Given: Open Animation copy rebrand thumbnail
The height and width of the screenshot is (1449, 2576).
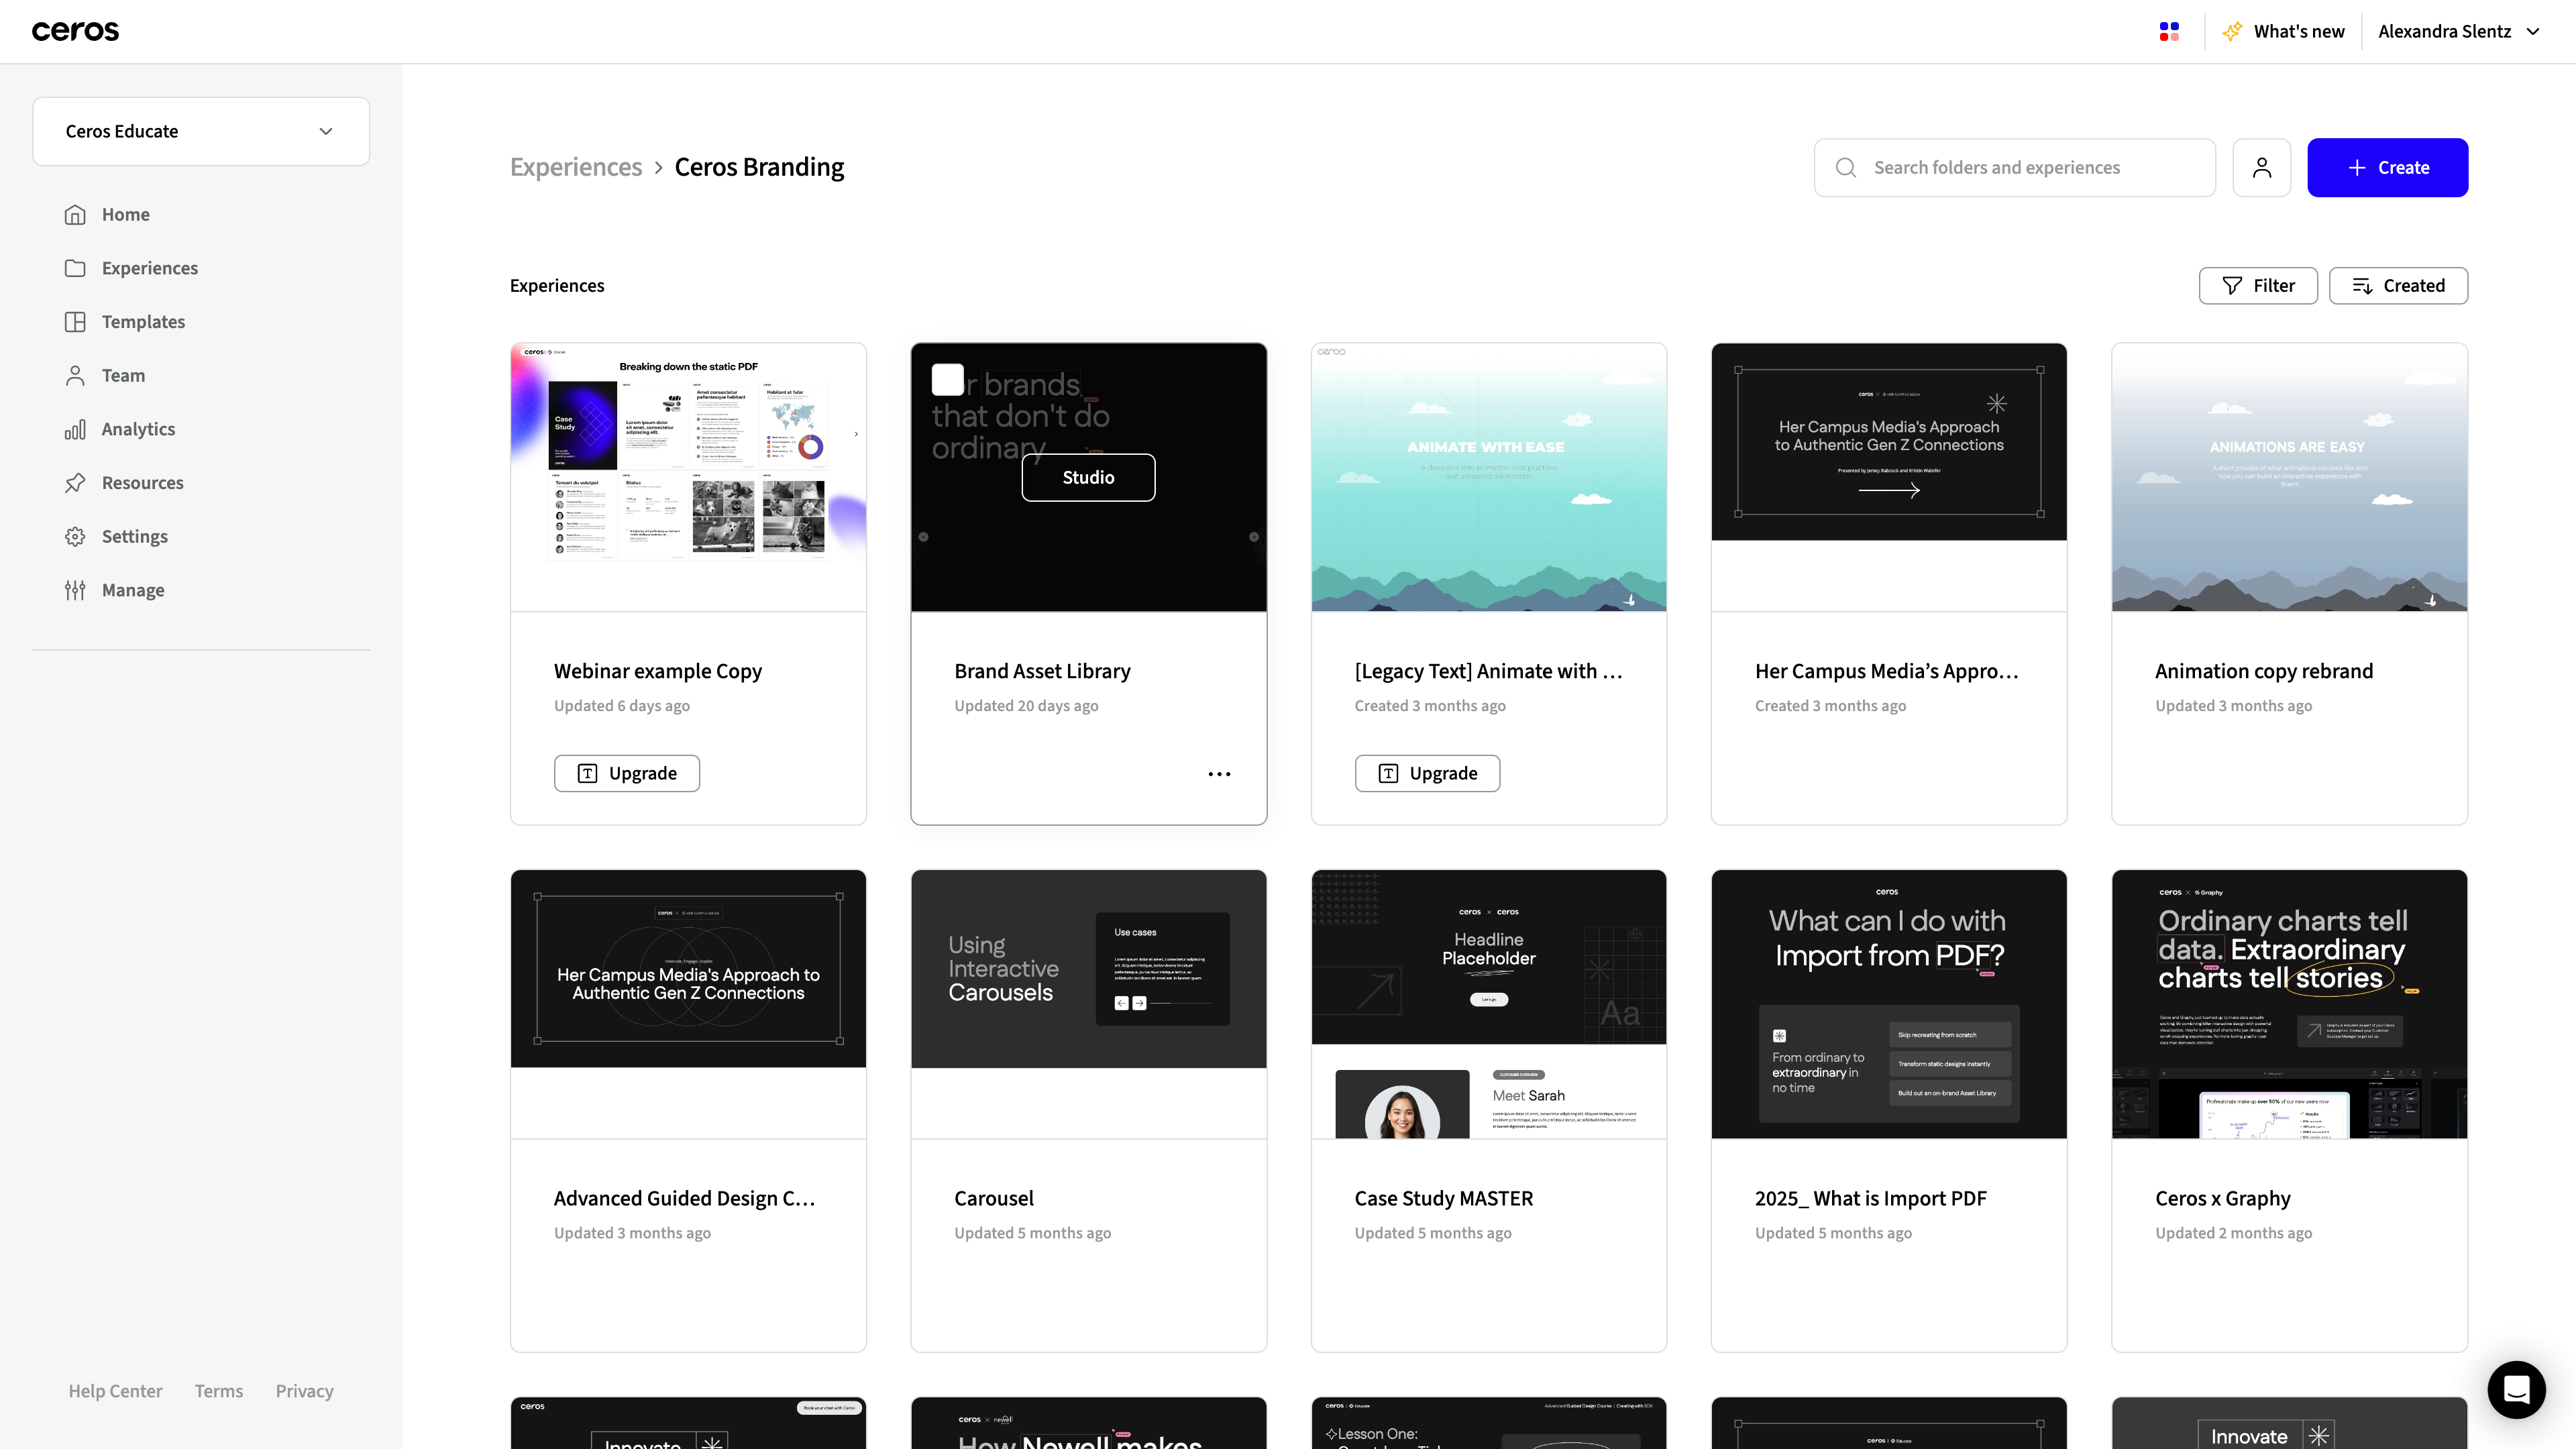Looking at the screenshot, I should (x=2289, y=478).
